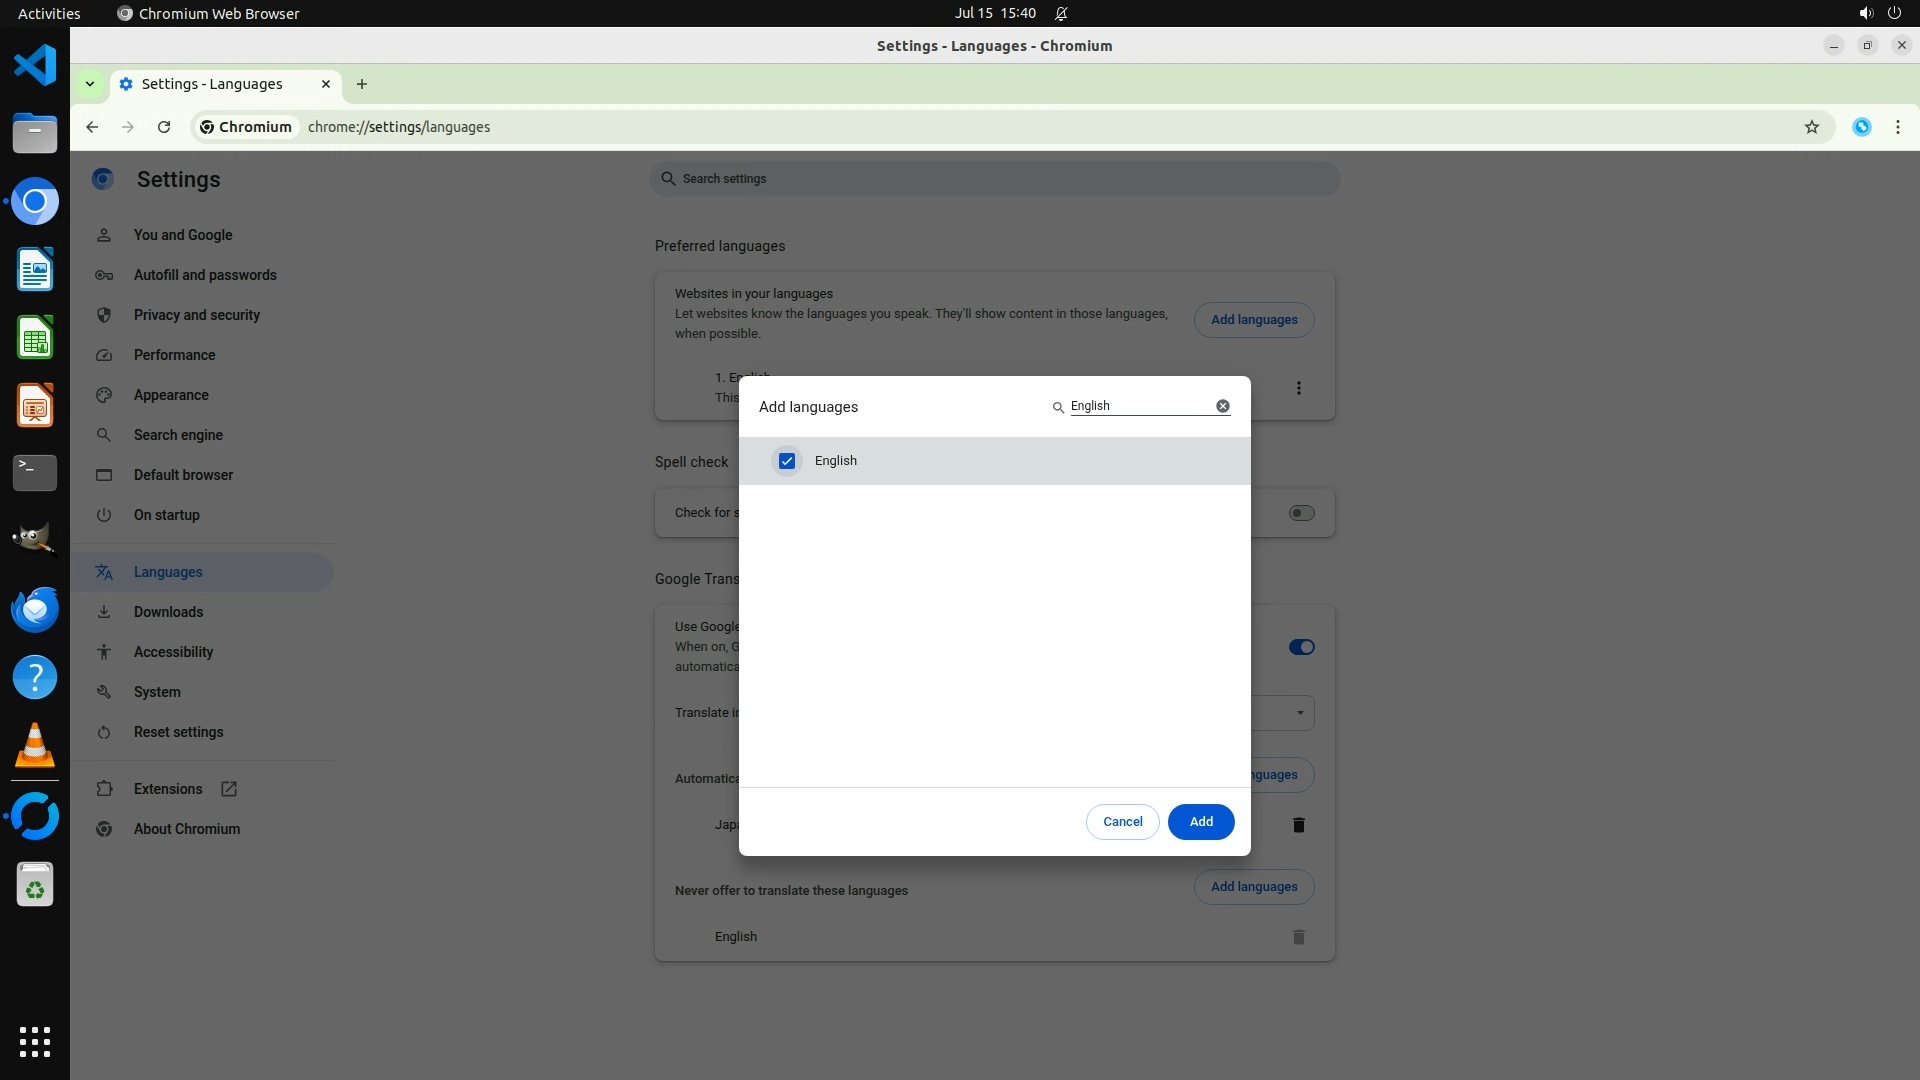Close the Settings - Languages tab
Viewport: 1920px width, 1080px height.
pos(325,84)
